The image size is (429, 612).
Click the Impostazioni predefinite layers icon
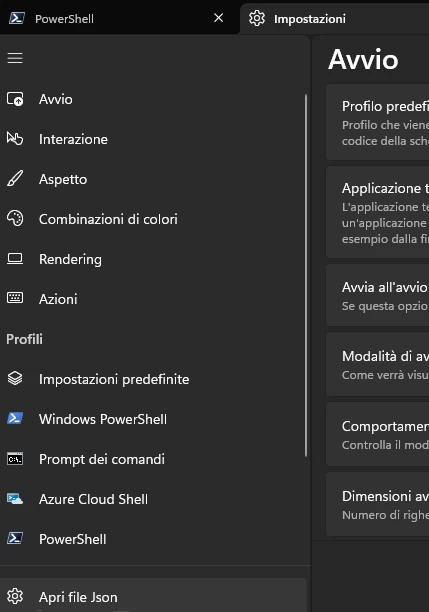point(15,378)
